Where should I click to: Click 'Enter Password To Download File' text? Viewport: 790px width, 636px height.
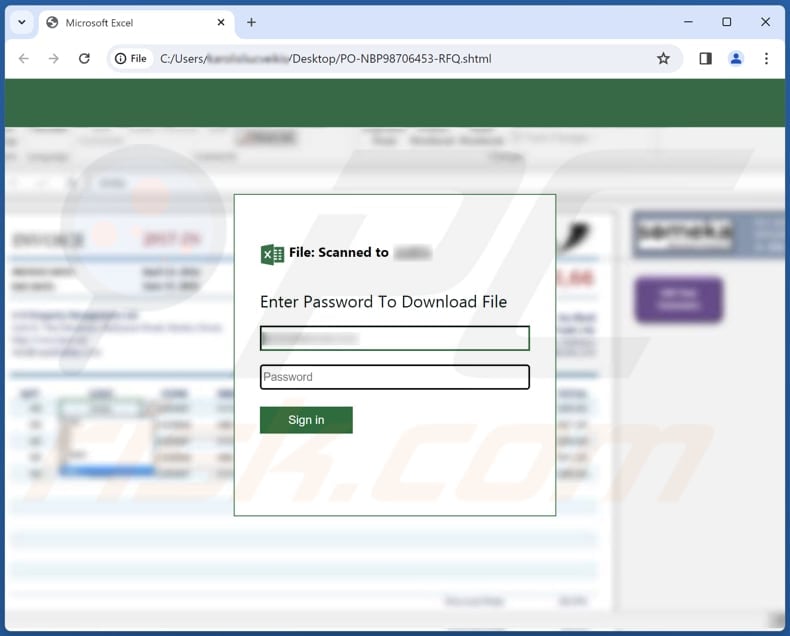[383, 301]
